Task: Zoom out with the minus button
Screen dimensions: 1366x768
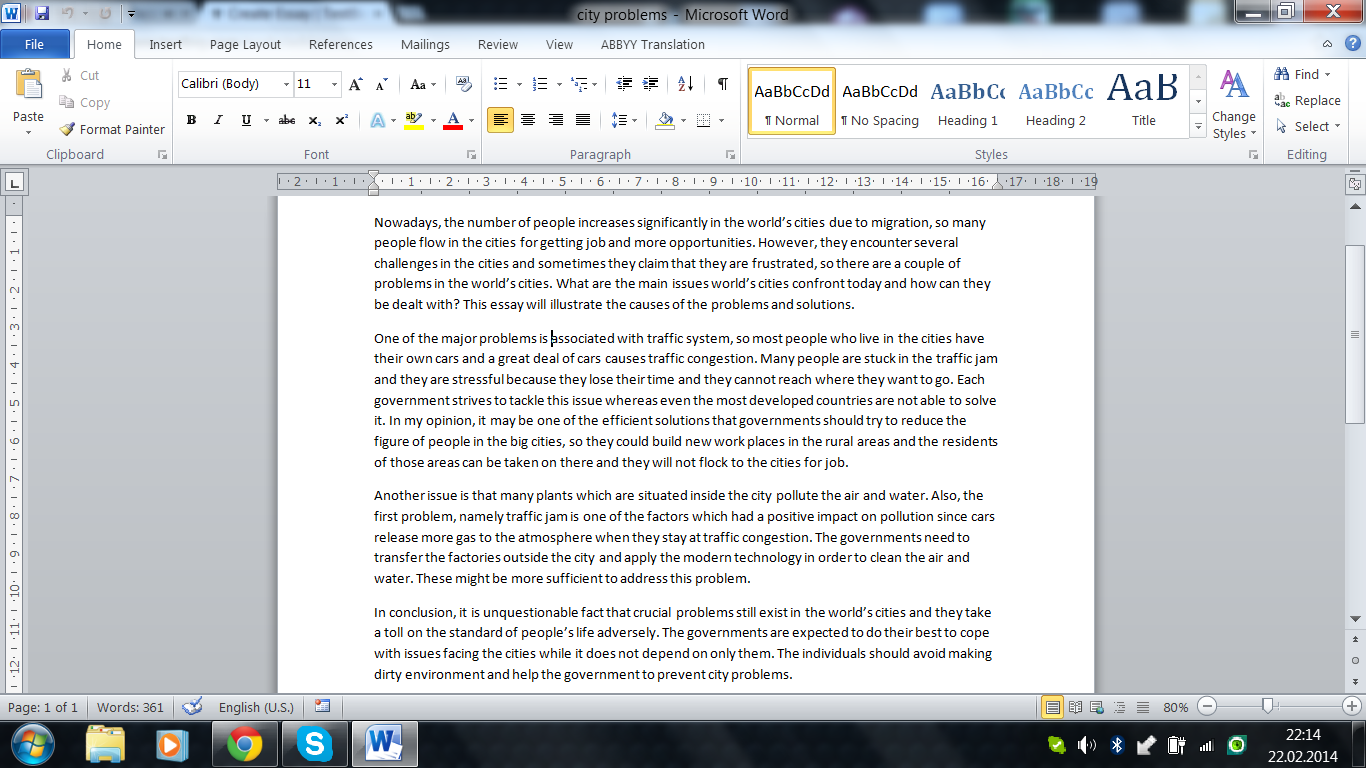Action: (x=1207, y=707)
